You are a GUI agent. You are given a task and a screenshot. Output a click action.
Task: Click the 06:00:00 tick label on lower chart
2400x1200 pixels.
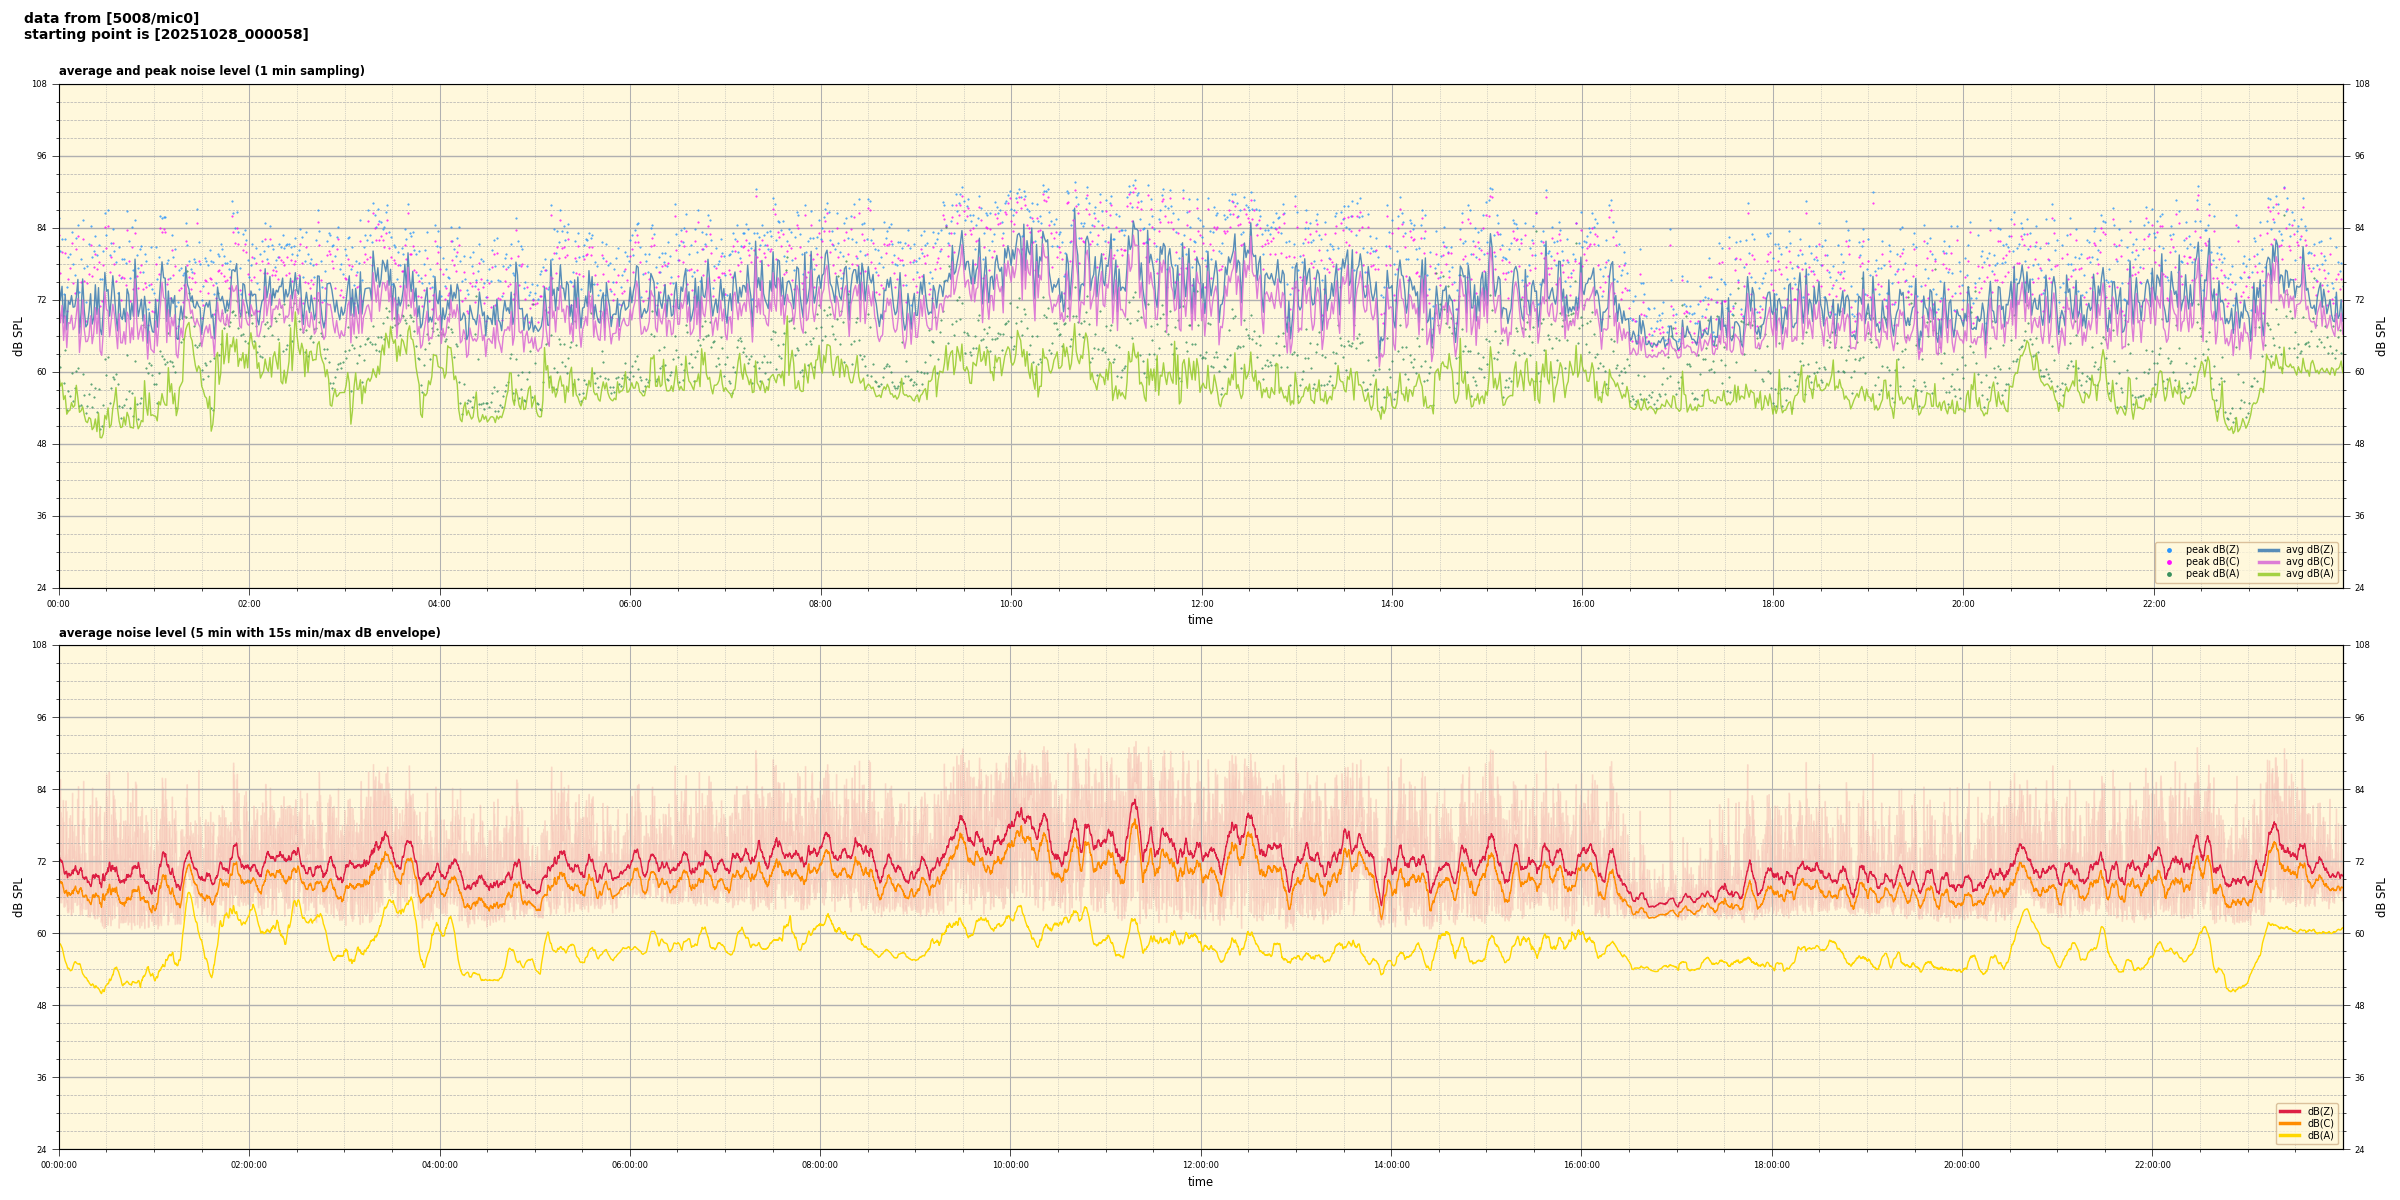click(x=630, y=1165)
